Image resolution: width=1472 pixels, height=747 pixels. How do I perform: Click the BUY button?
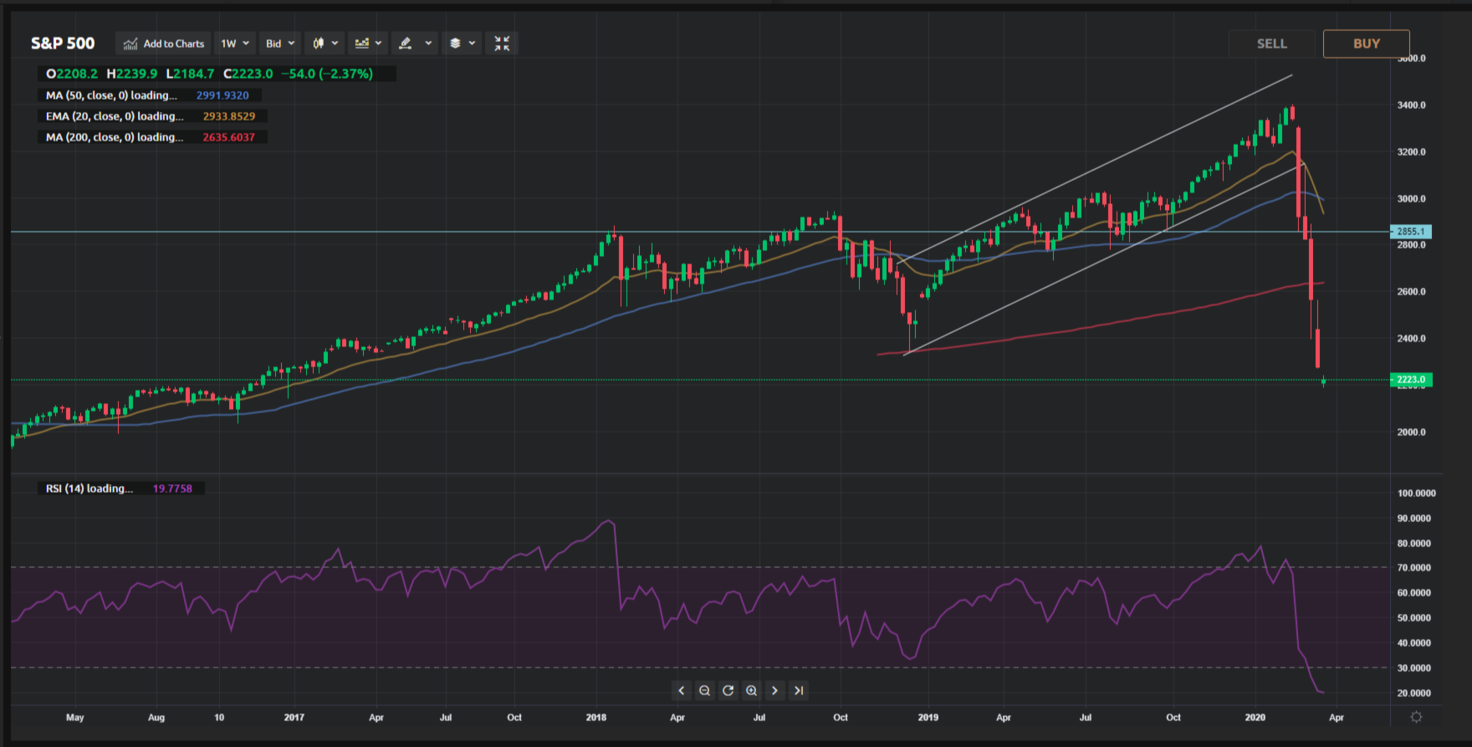(1366, 43)
